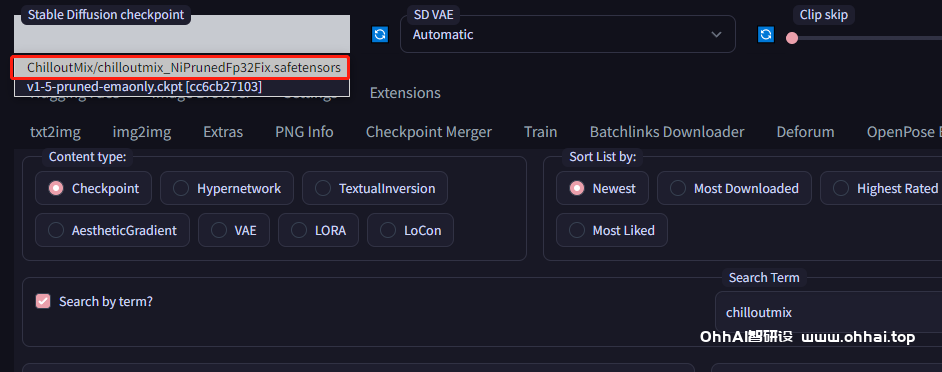Click the refresh icon beside SD VAE
This screenshot has width=942, height=372.
pyautogui.click(x=765, y=34)
